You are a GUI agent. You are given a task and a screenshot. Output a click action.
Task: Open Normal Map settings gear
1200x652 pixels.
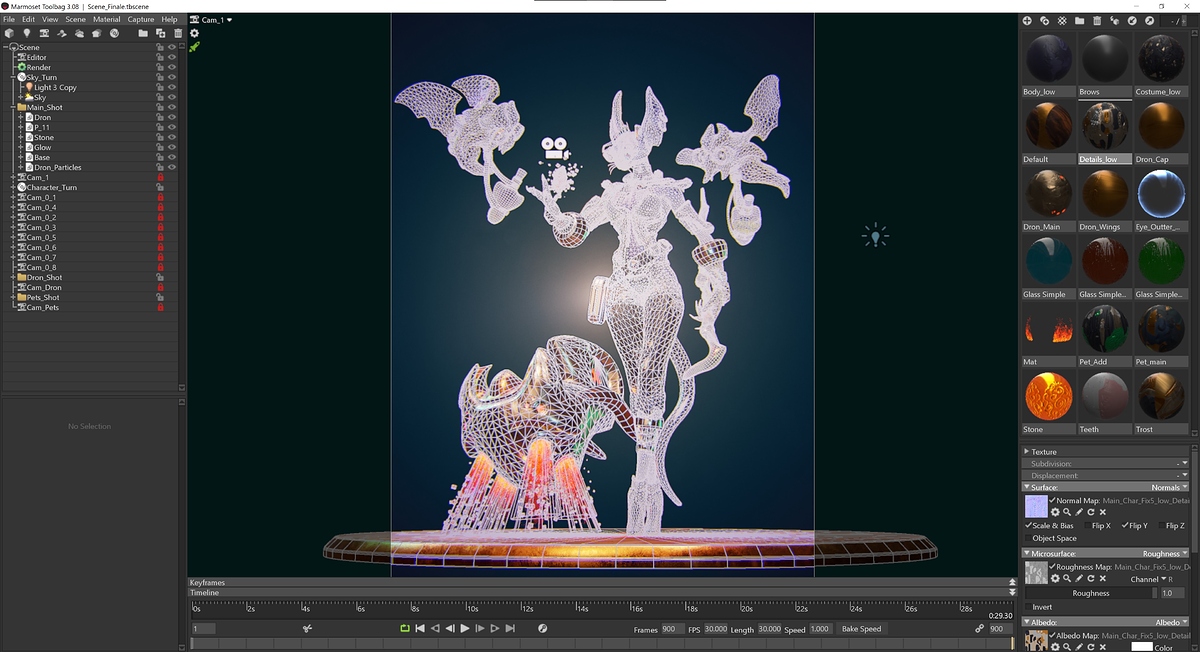pyautogui.click(x=1055, y=512)
